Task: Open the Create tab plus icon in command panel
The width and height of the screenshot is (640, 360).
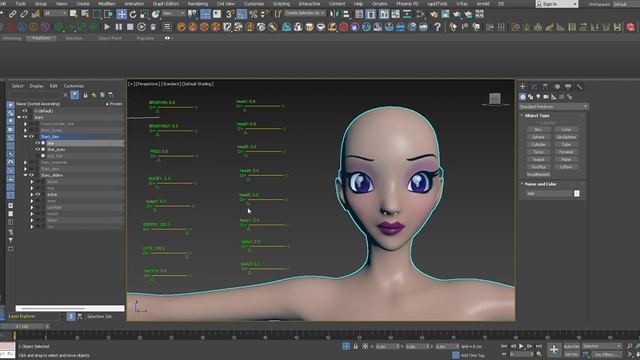Action: click(522, 86)
